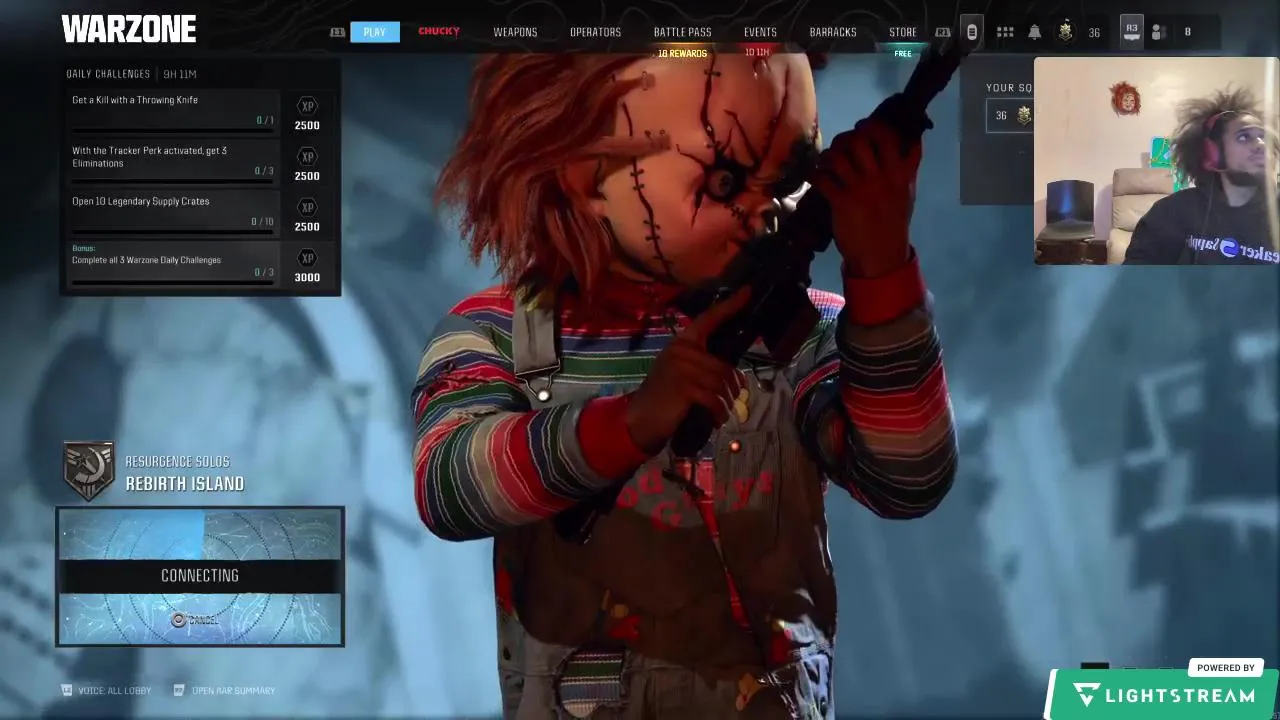
Task: Select the Throwing Knife kill challenge
Action: coord(174,112)
